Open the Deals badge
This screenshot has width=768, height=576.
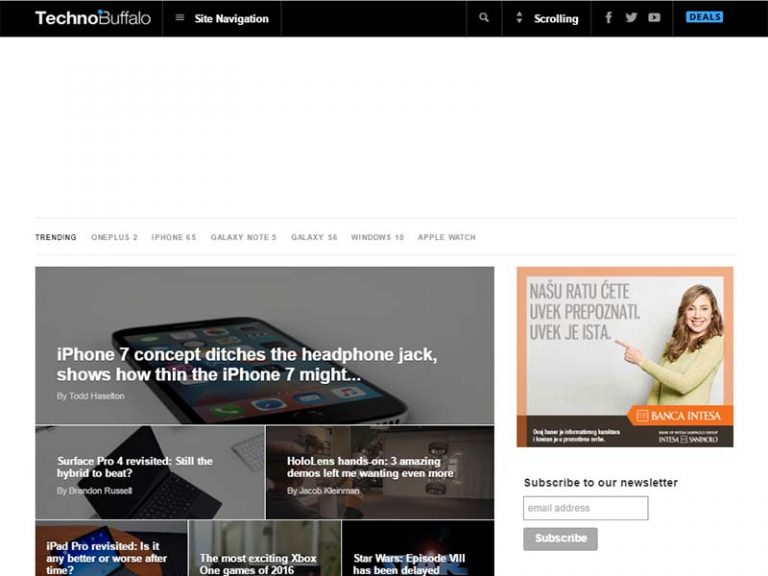(704, 17)
